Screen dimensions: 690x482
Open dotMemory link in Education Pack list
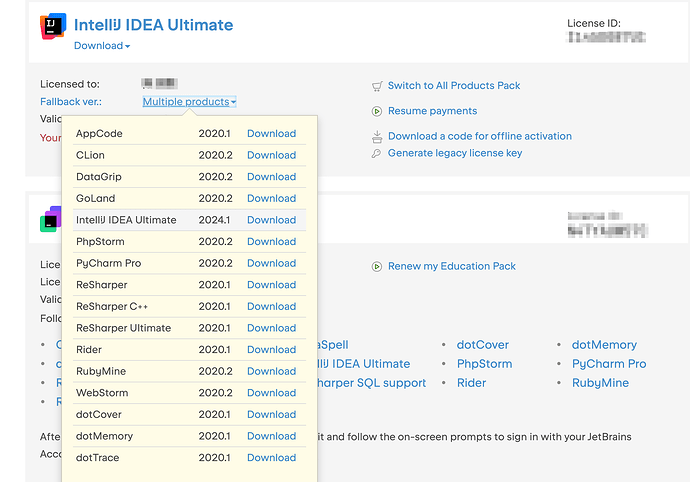coord(604,345)
